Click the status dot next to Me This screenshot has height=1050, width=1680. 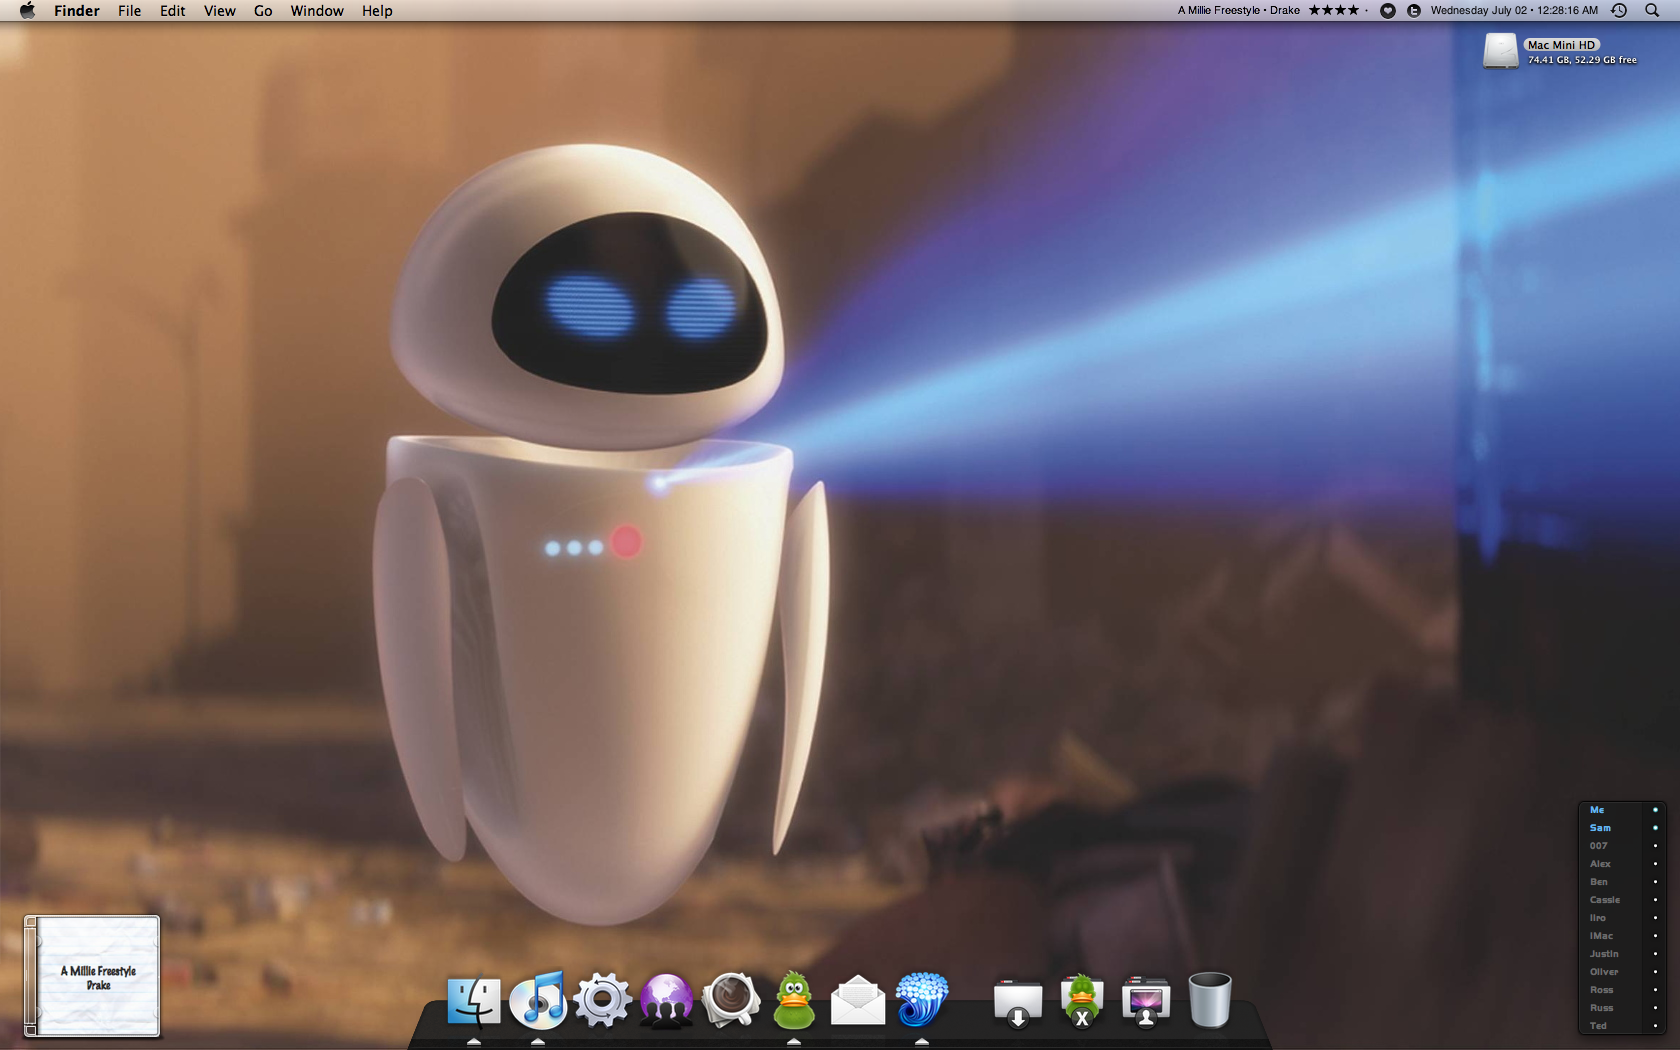coord(1655,810)
